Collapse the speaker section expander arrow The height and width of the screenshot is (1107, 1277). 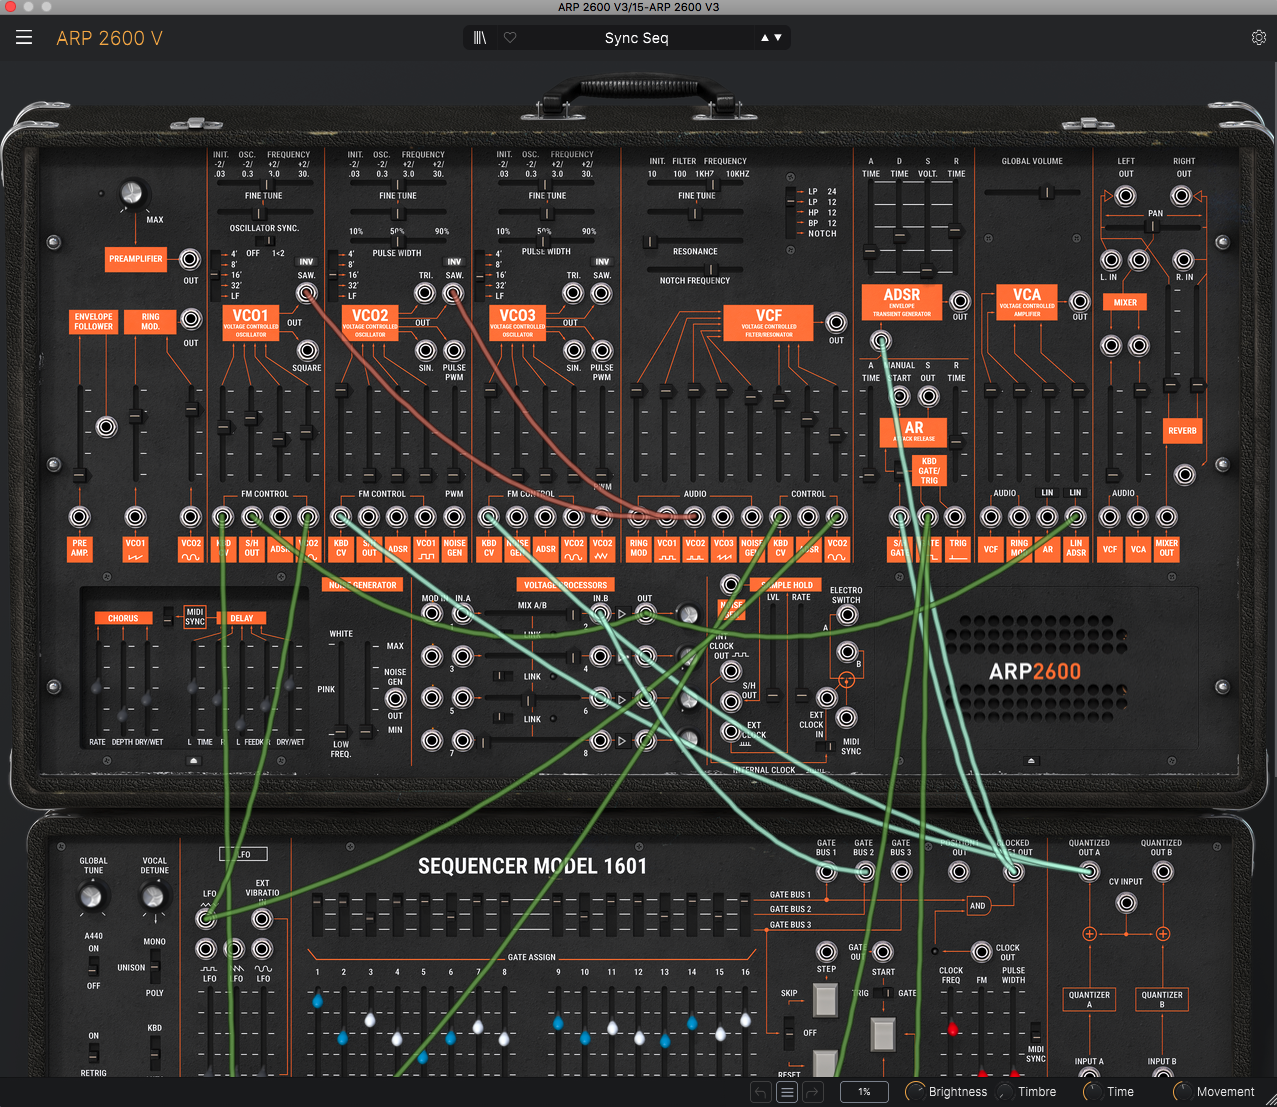coord(1032,761)
